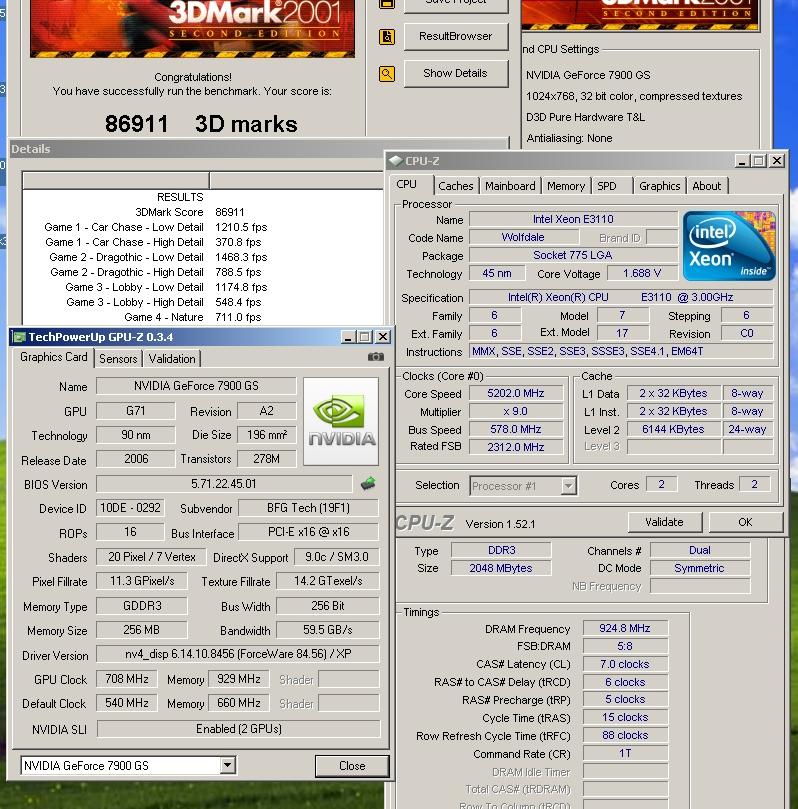Click the ResultBrowser magnifier document icon

tap(387, 37)
